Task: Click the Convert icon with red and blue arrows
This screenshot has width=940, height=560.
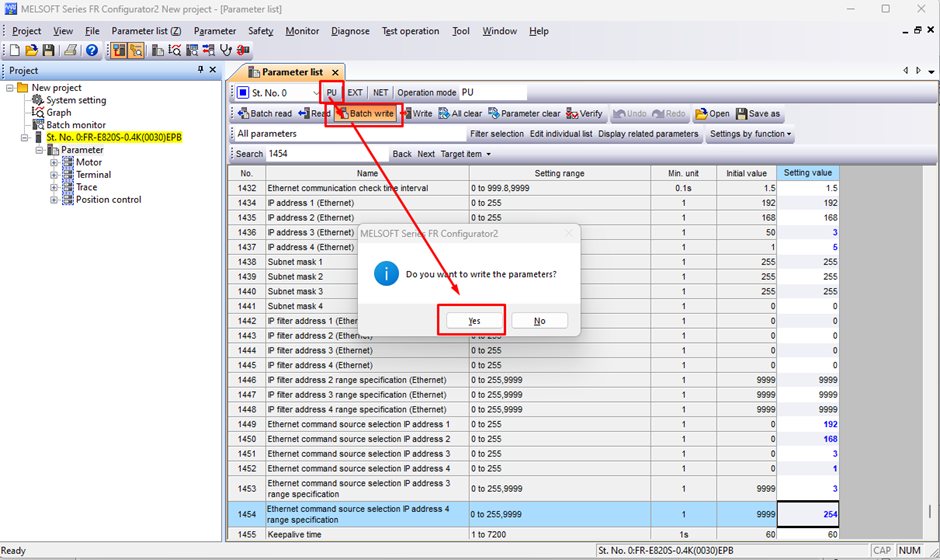Action: point(209,50)
